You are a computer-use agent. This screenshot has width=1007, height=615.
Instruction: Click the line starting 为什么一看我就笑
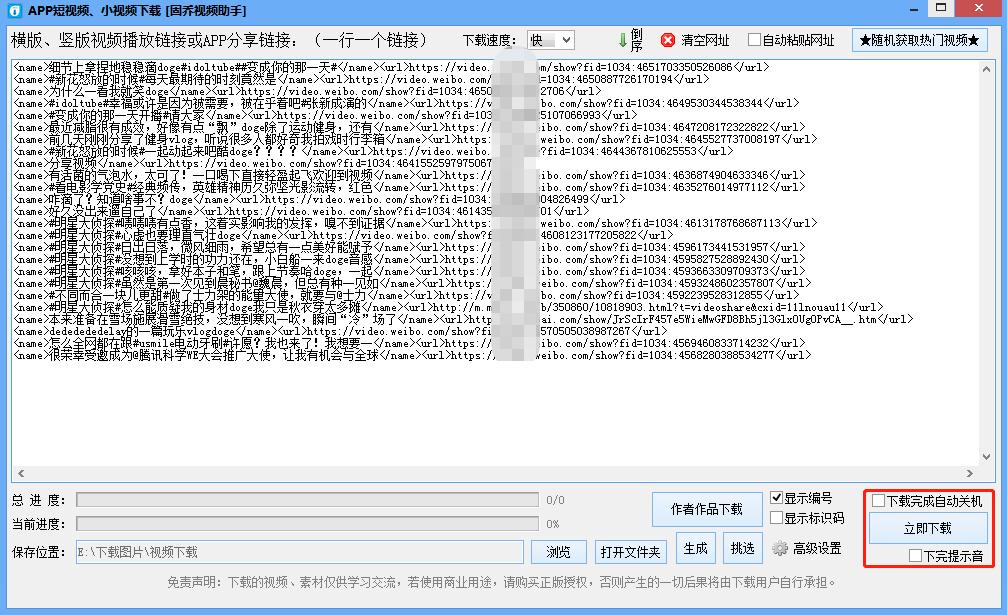point(307,91)
